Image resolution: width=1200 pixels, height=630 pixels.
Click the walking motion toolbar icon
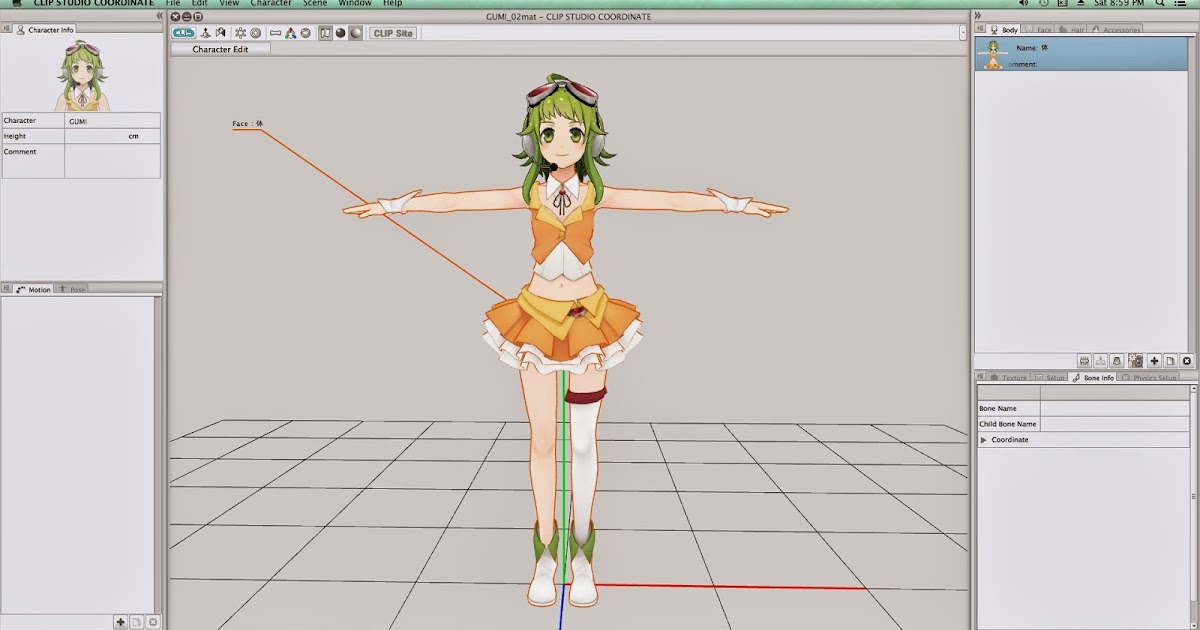pyautogui.click(x=220, y=33)
